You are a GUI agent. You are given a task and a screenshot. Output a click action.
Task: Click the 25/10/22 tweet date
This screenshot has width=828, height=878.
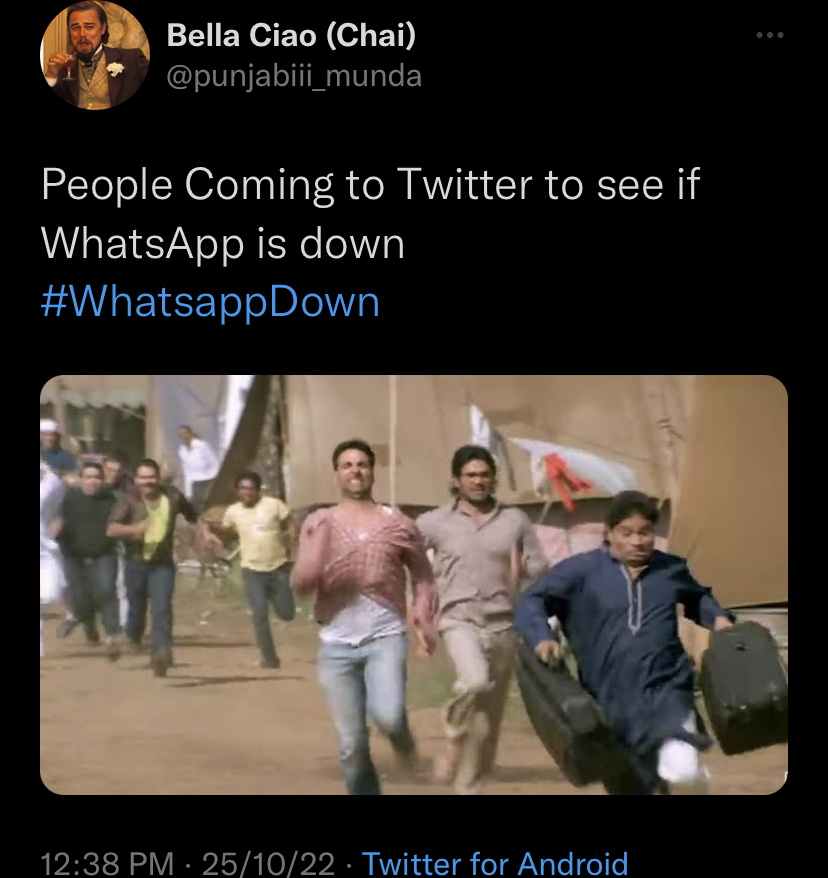268,862
